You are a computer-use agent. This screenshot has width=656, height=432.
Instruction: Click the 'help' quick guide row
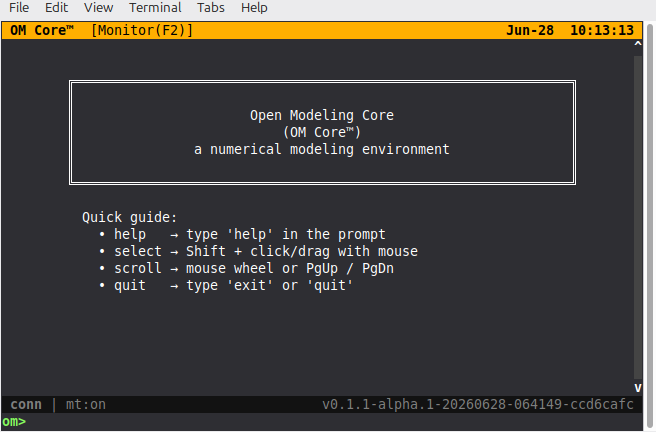[x=242, y=235]
